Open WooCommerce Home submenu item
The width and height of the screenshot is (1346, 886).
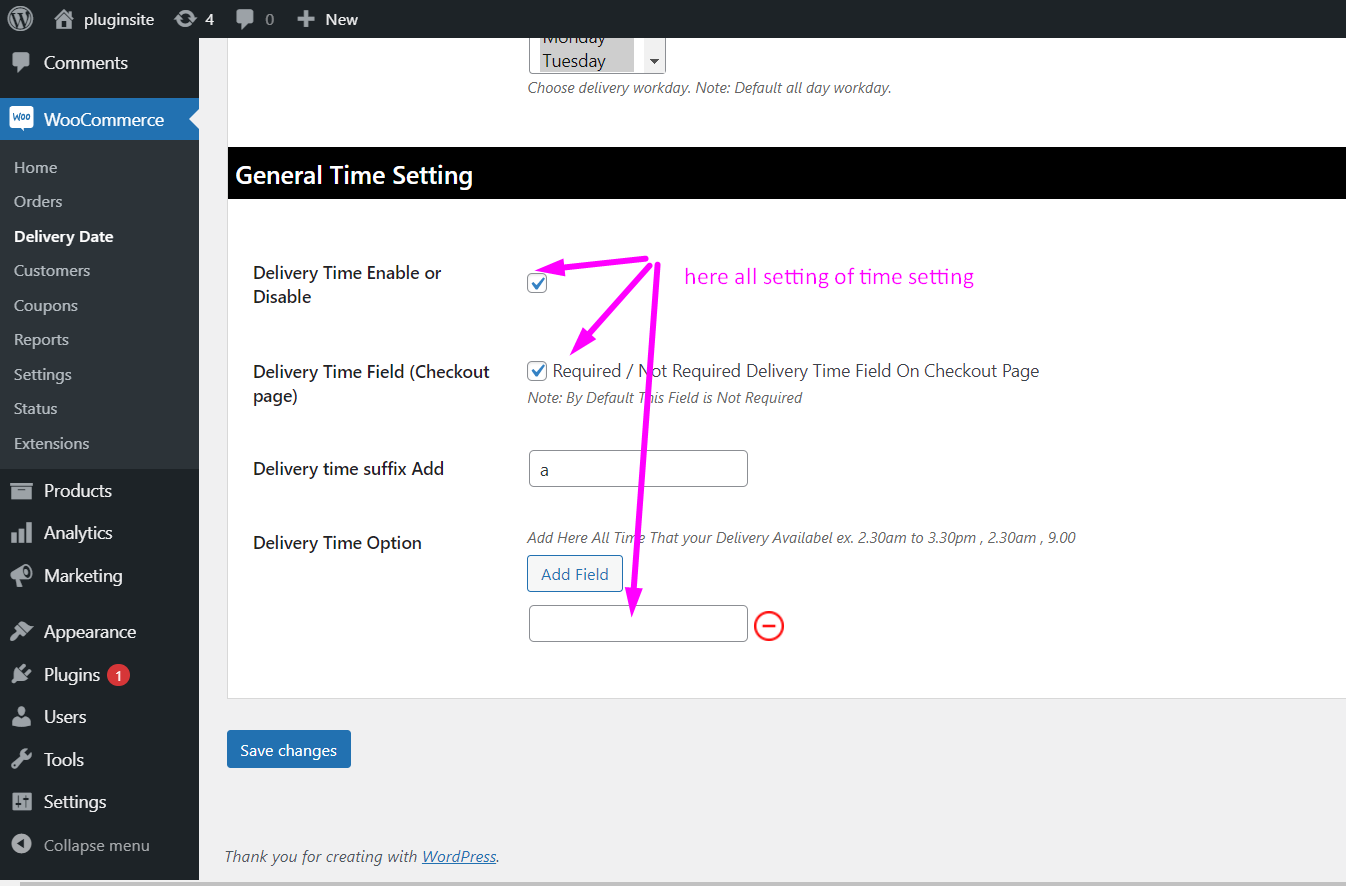(x=36, y=167)
